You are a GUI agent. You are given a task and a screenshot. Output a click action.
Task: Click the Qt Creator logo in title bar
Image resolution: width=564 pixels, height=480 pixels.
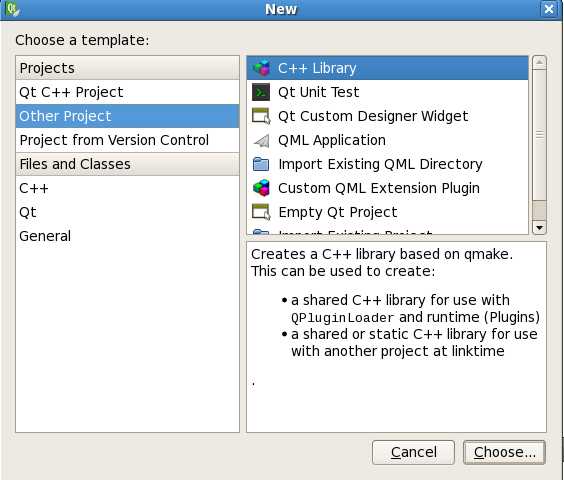point(12,9)
